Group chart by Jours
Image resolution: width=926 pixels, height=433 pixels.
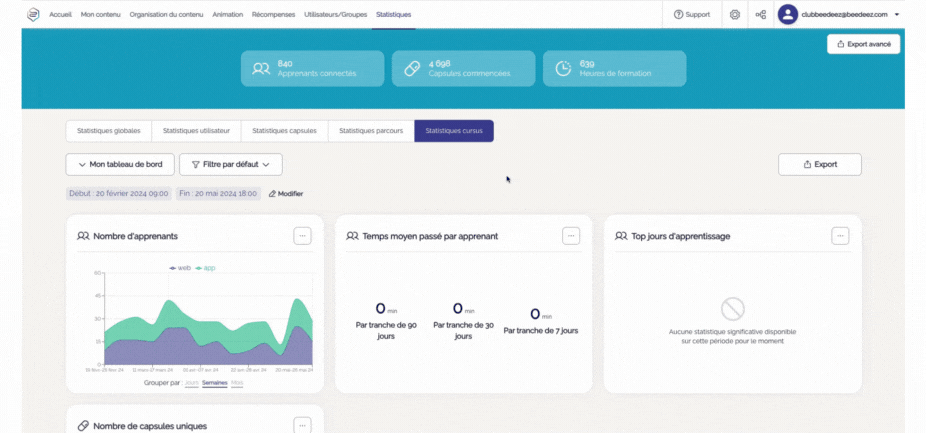pos(191,383)
